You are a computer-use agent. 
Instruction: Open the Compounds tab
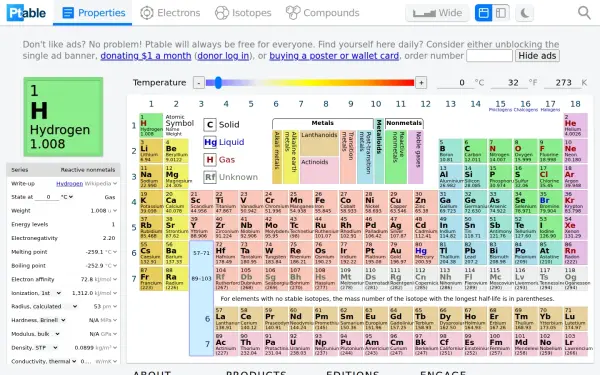[323, 13]
